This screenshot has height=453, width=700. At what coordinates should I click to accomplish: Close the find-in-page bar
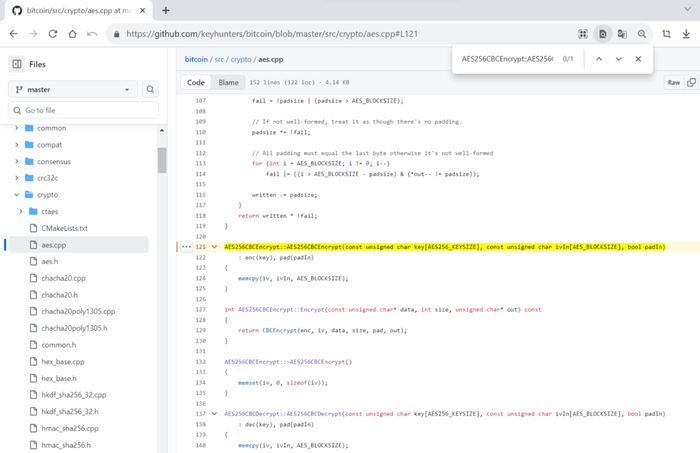(638, 59)
